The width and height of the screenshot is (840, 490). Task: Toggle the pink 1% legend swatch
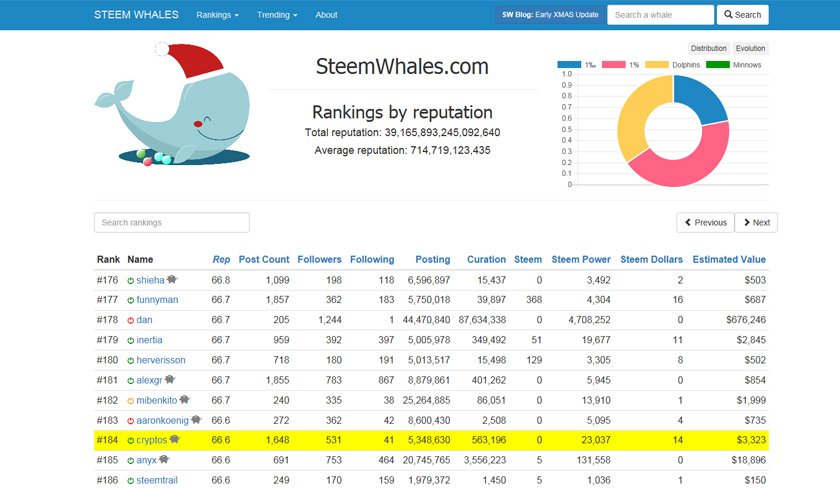tap(613, 65)
